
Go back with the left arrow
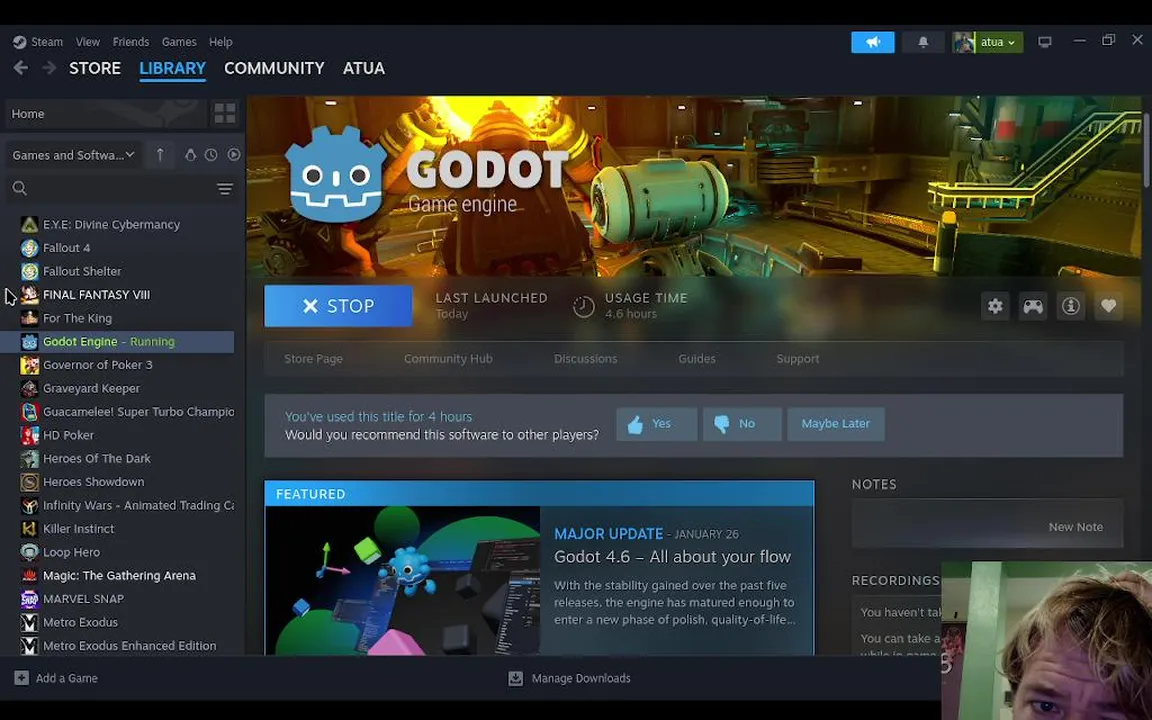tap(21, 68)
